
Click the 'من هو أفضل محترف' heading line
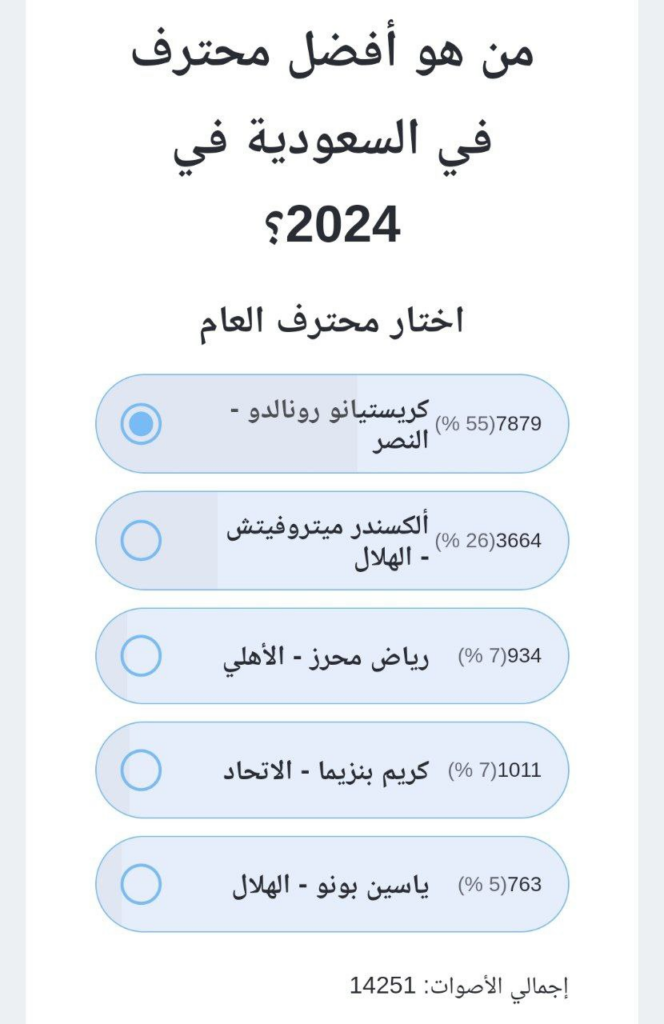click(332, 55)
